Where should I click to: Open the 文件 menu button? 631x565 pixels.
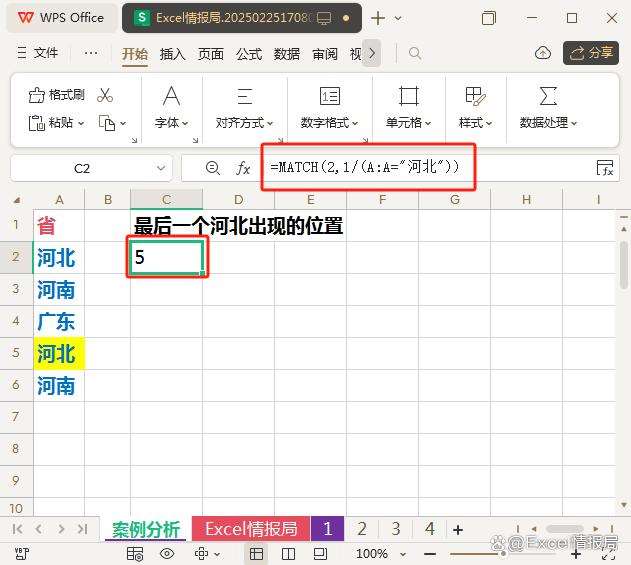38,53
